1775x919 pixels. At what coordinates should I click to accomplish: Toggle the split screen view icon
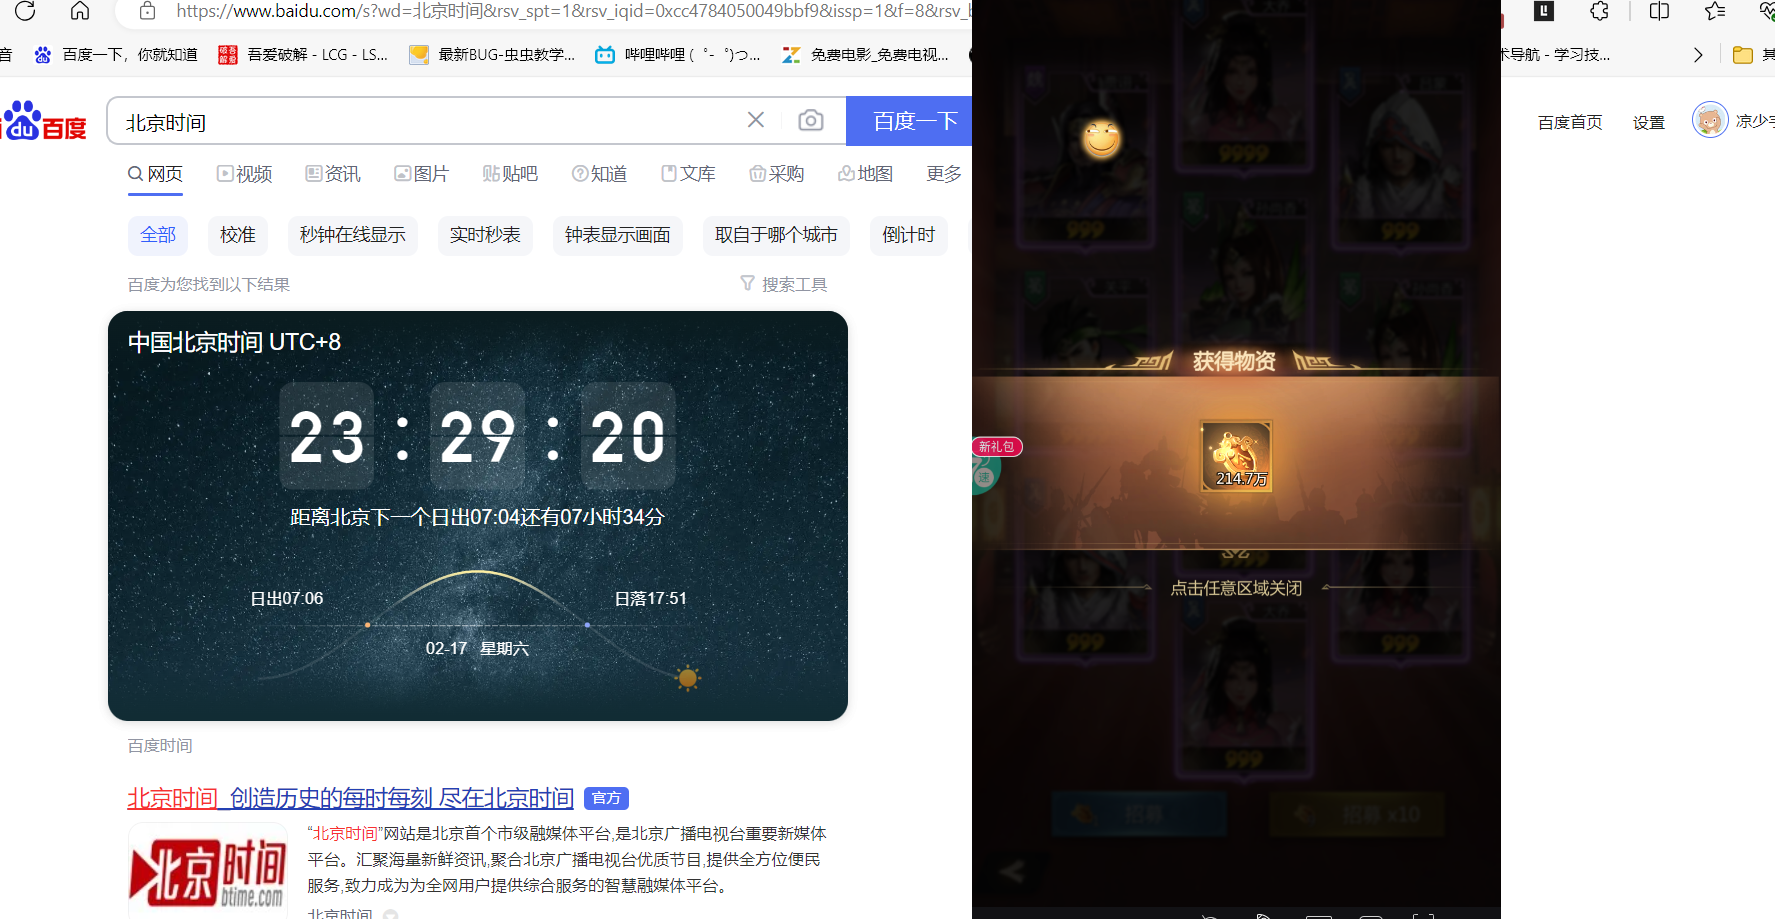coord(1659,11)
